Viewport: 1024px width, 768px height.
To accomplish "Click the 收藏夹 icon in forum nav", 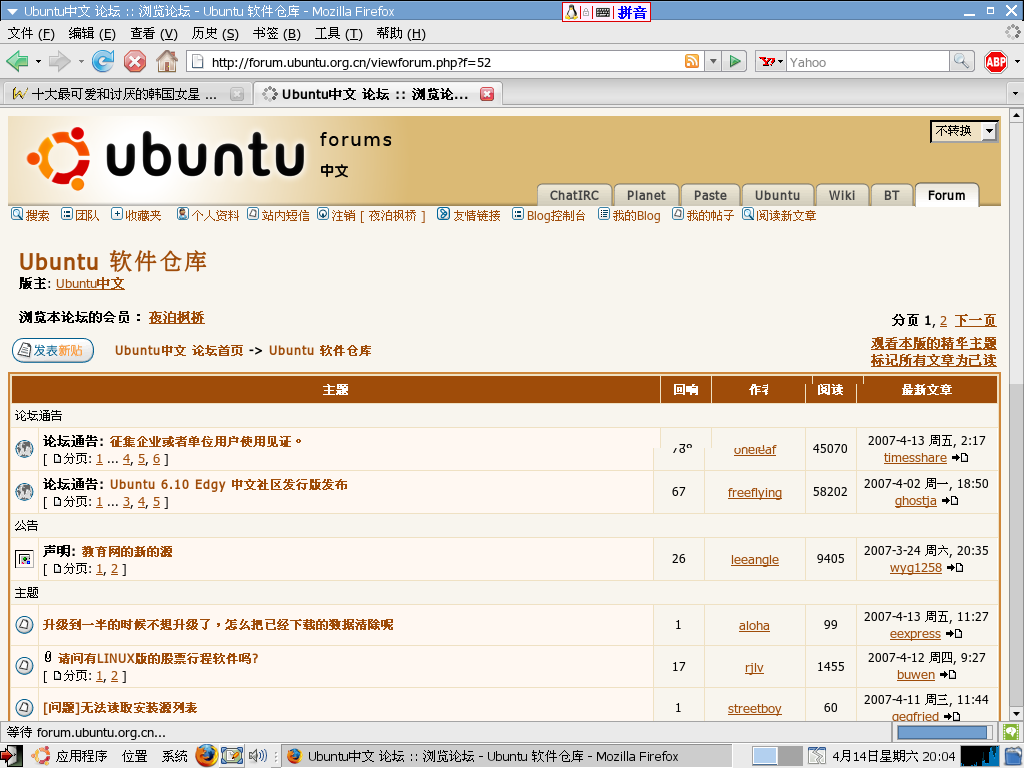I will [116, 214].
